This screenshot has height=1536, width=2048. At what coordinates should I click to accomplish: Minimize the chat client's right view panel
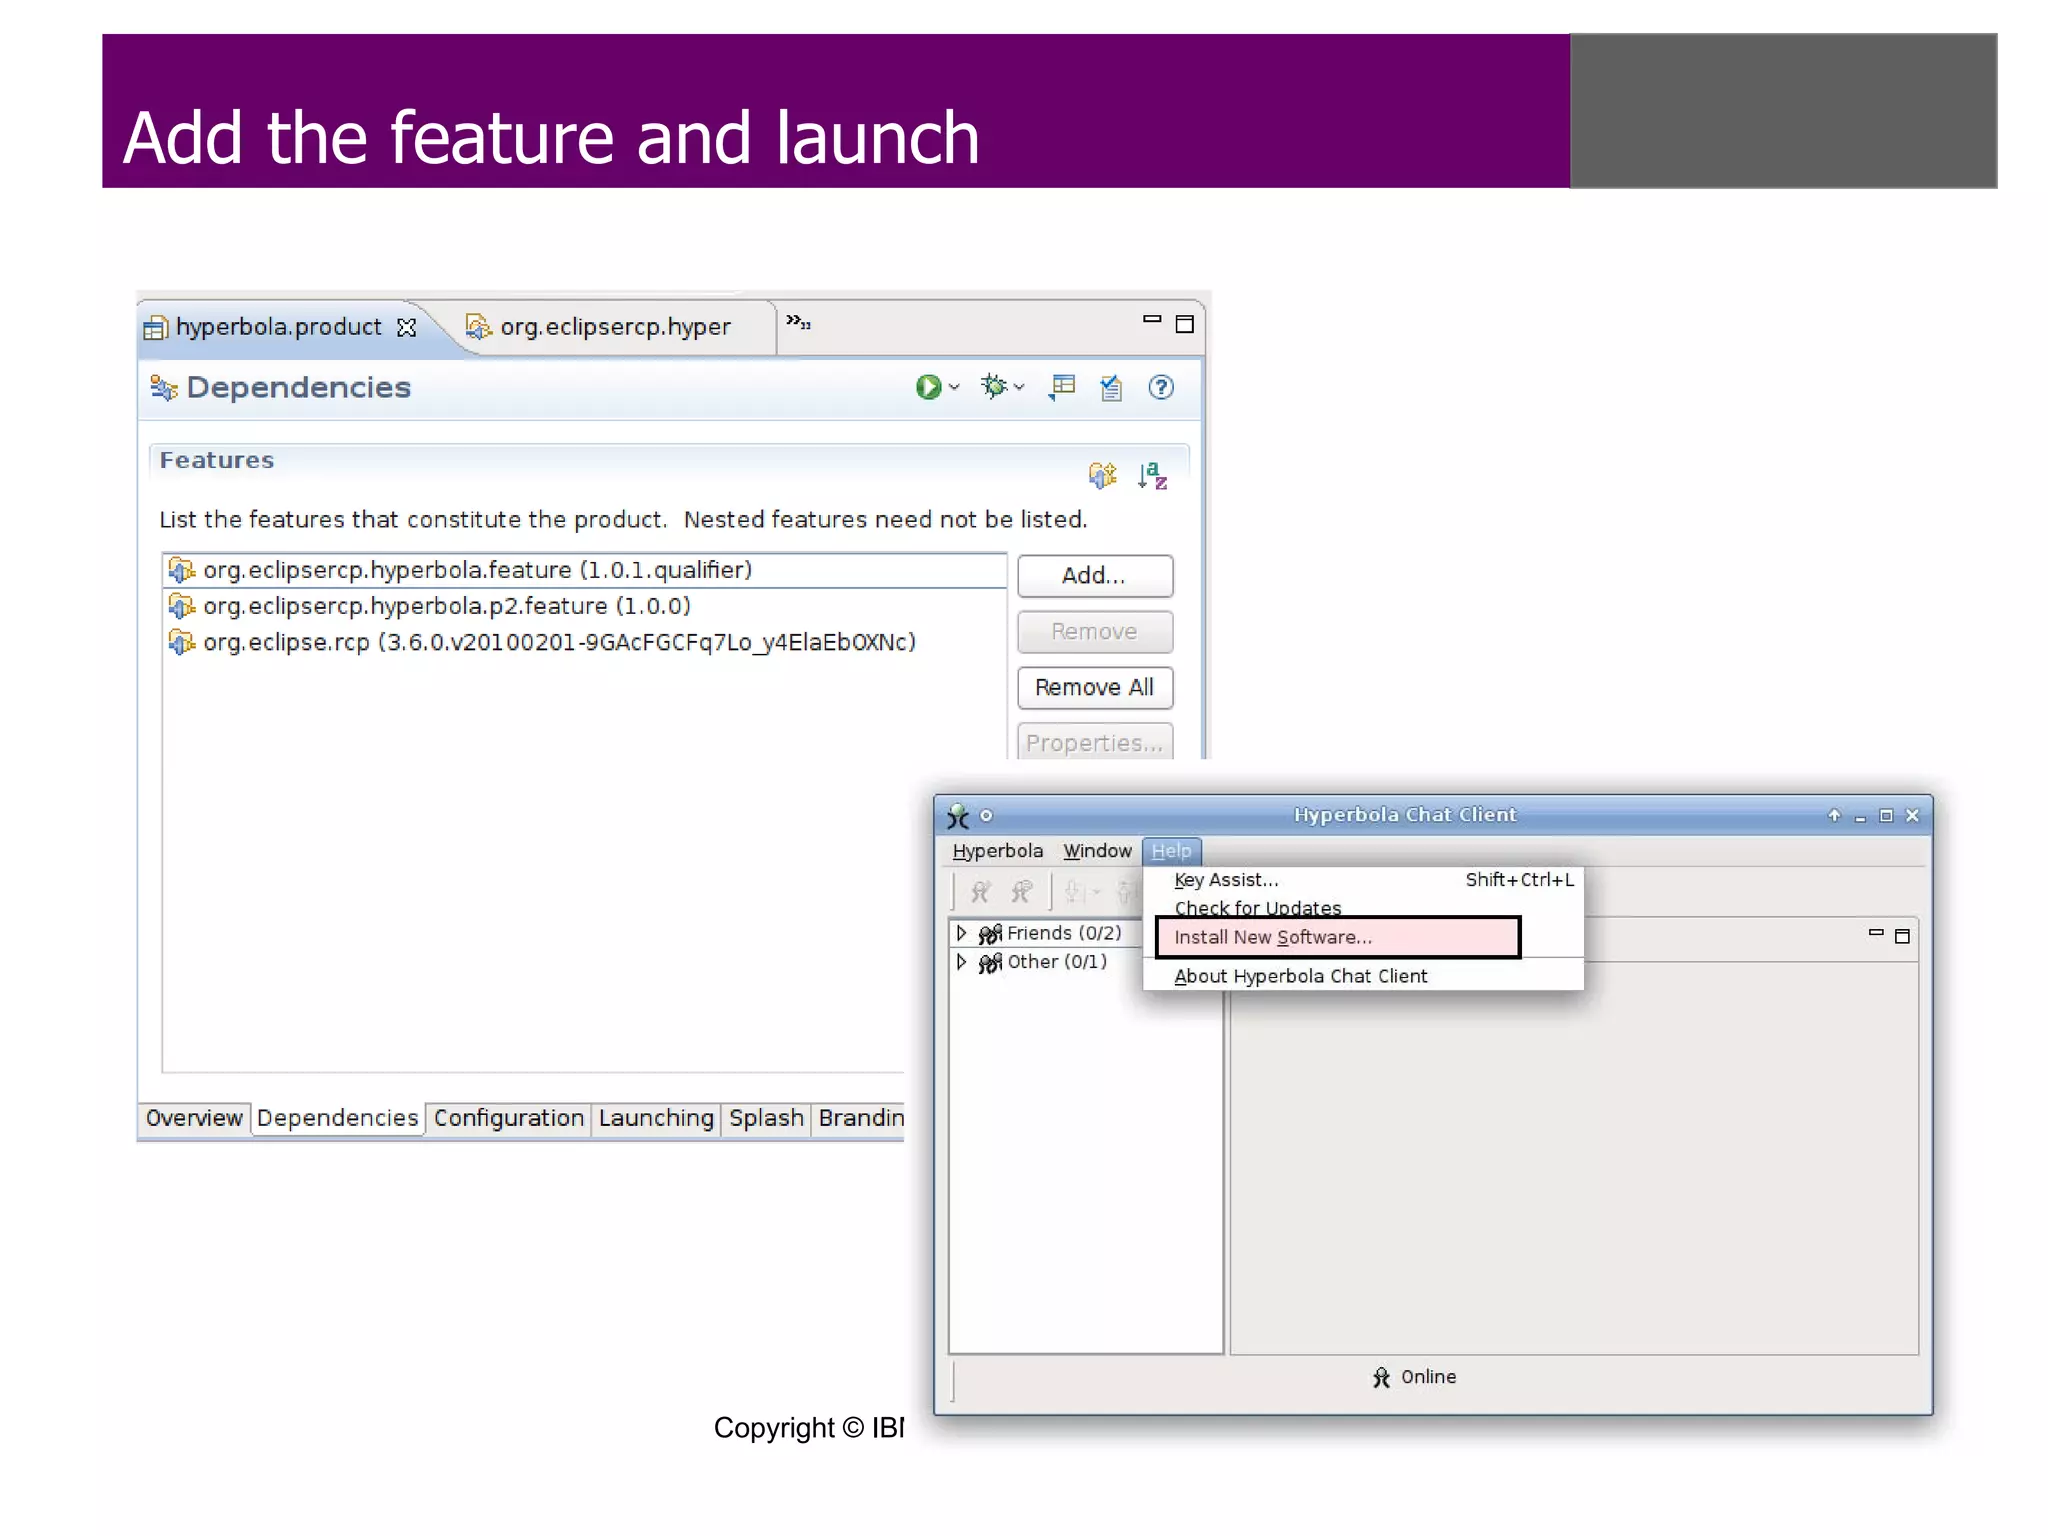[x=1876, y=933]
